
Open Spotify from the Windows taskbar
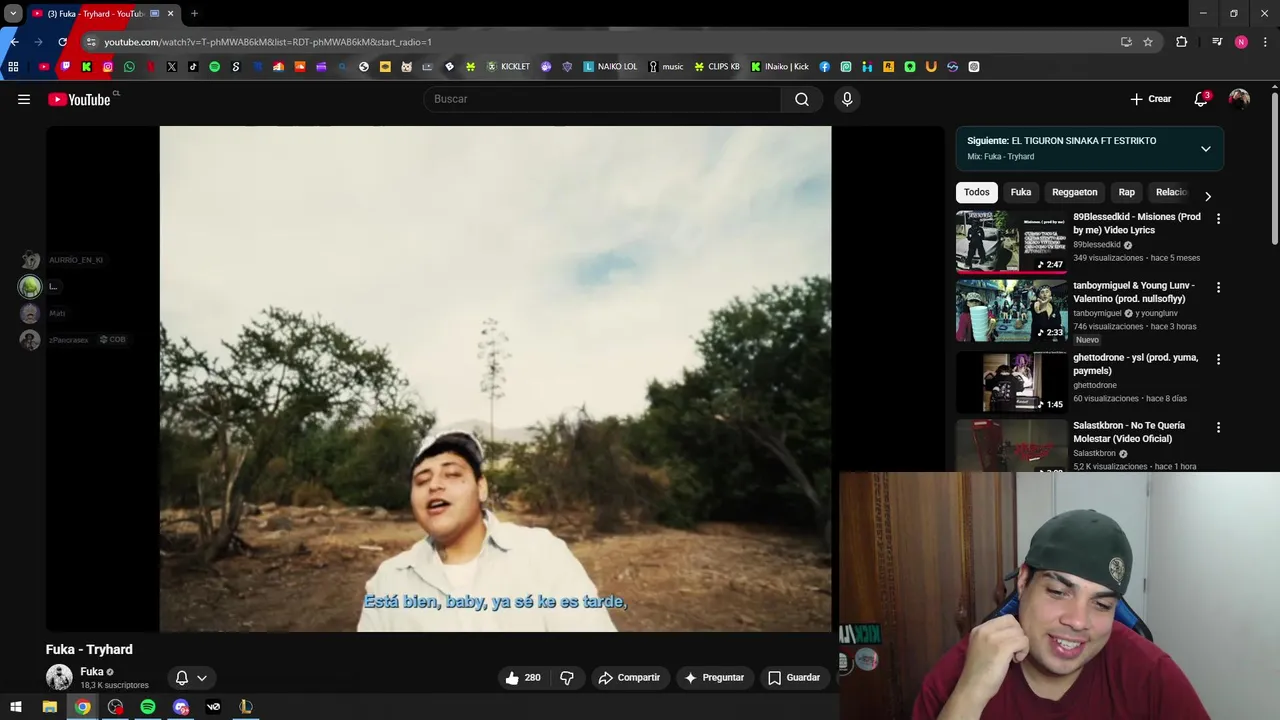[148, 707]
